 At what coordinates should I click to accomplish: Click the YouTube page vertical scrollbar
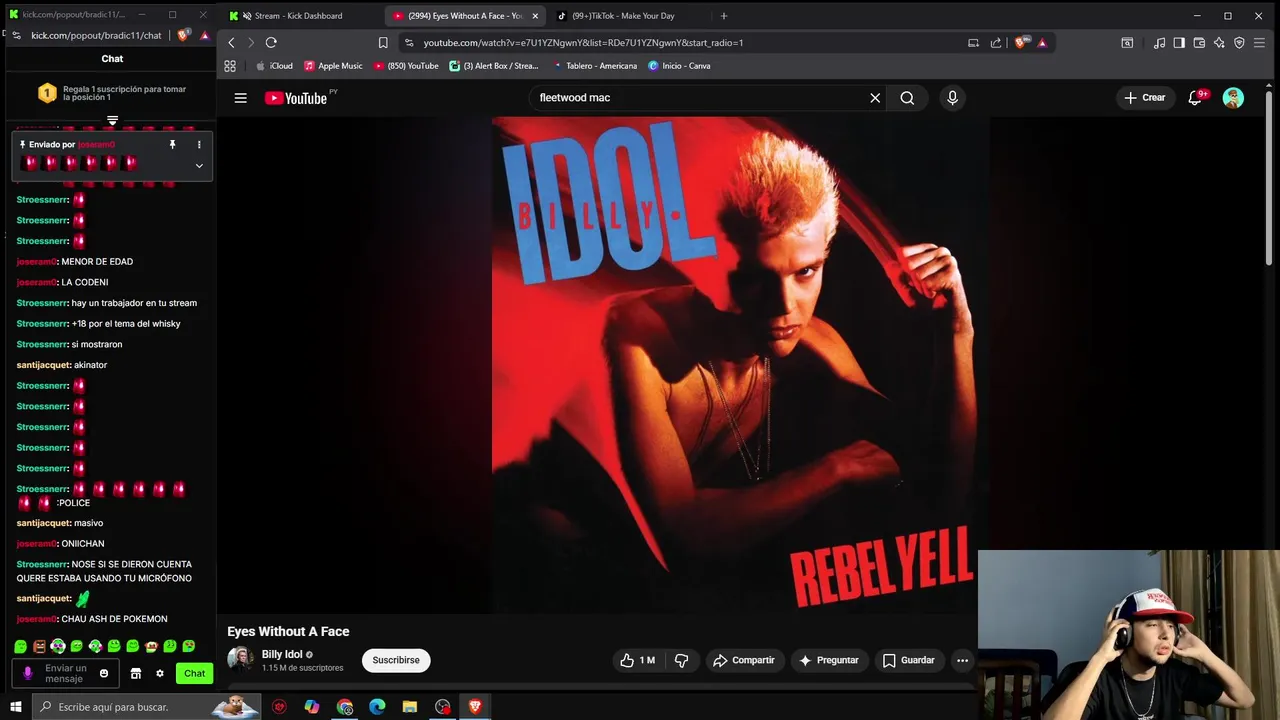coord(1270,180)
